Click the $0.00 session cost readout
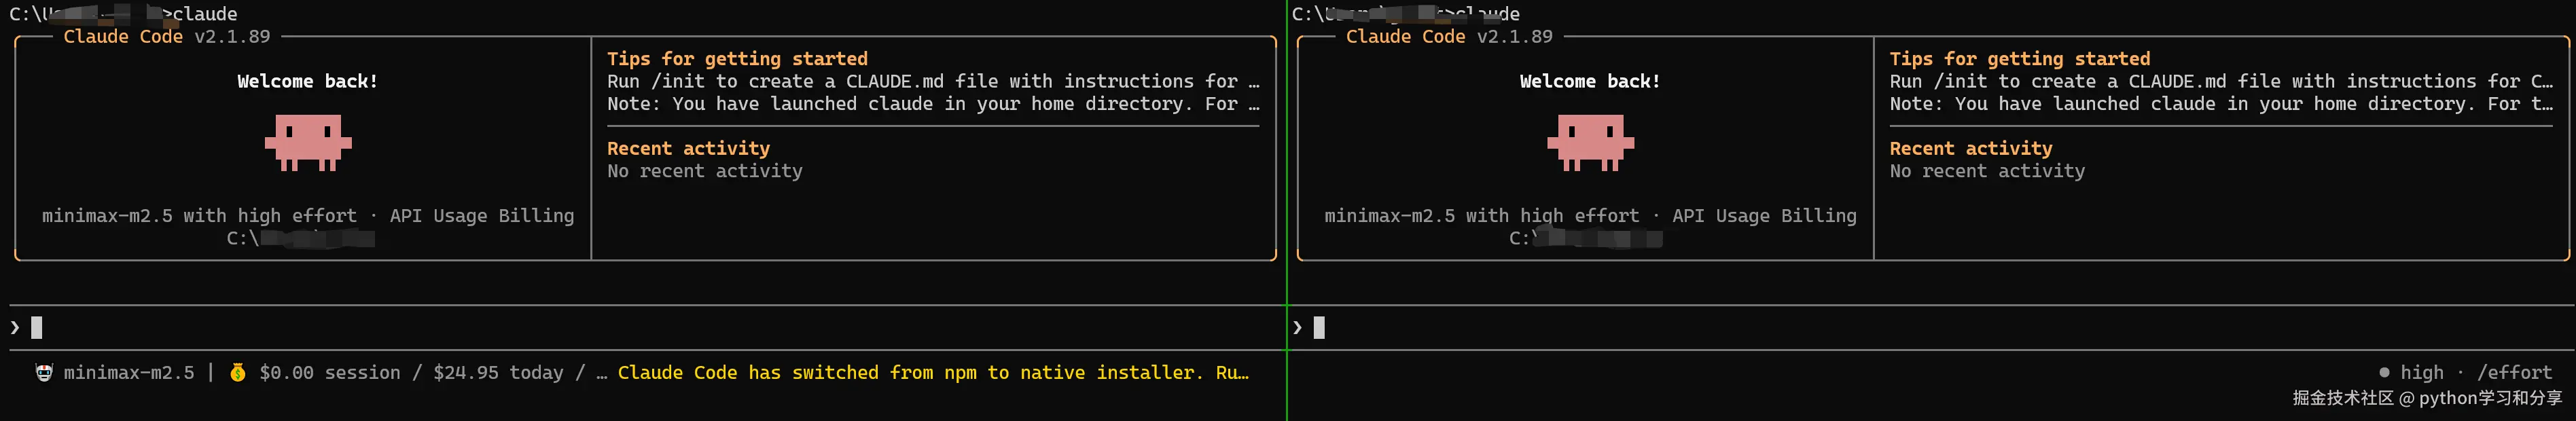The image size is (2576, 421). click(x=329, y=373)
